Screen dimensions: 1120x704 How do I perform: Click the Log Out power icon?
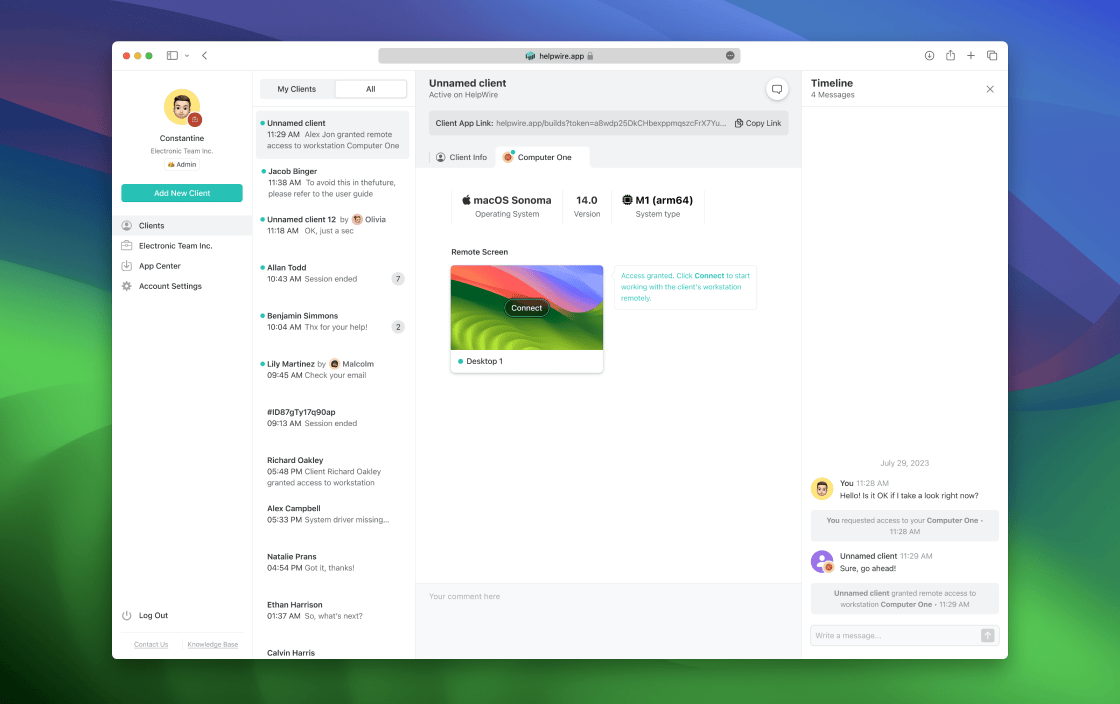(x=126, y=615)
